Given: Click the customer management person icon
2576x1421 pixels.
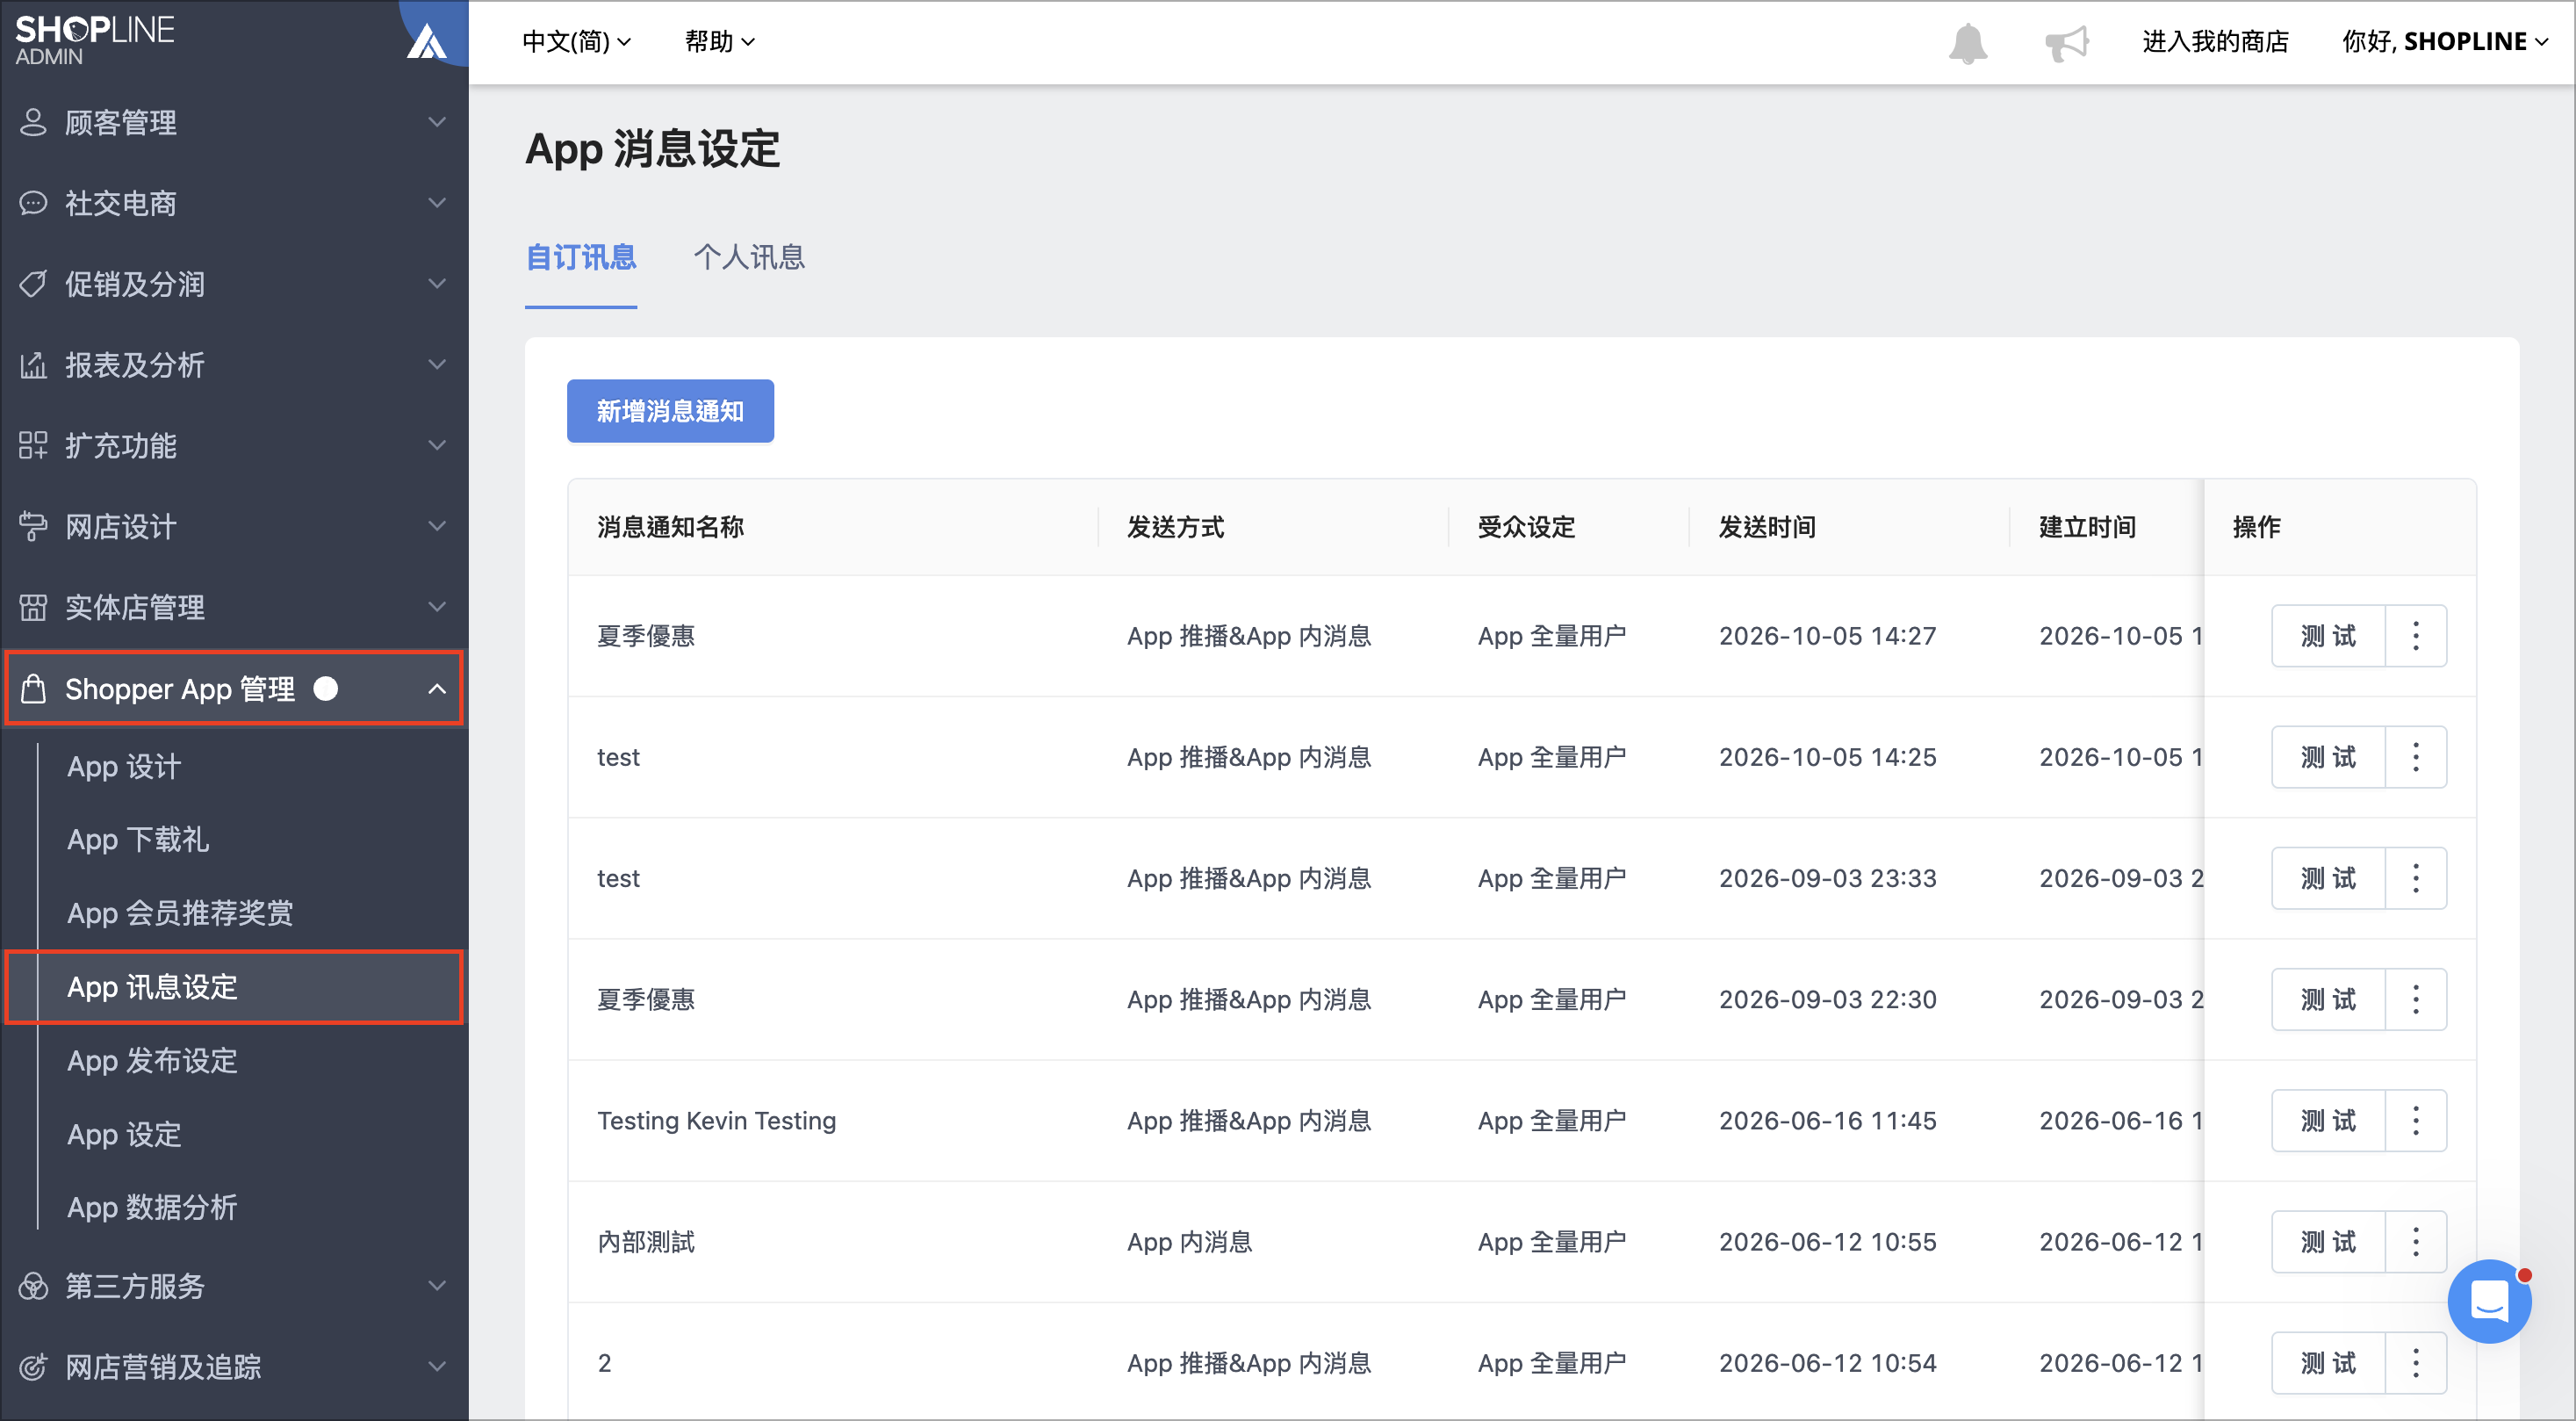Looking at the screenshot, I should tap(33, 122).
